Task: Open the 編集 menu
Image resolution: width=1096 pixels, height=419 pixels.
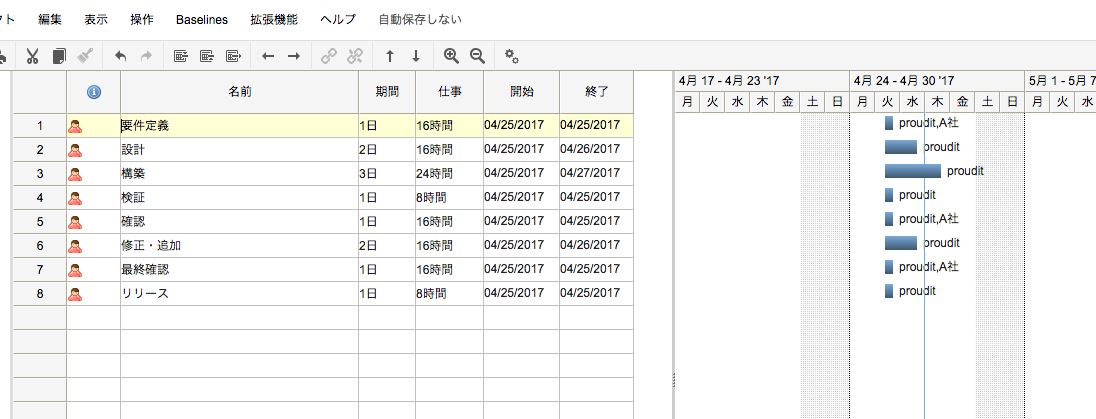Action: [50, 19]
